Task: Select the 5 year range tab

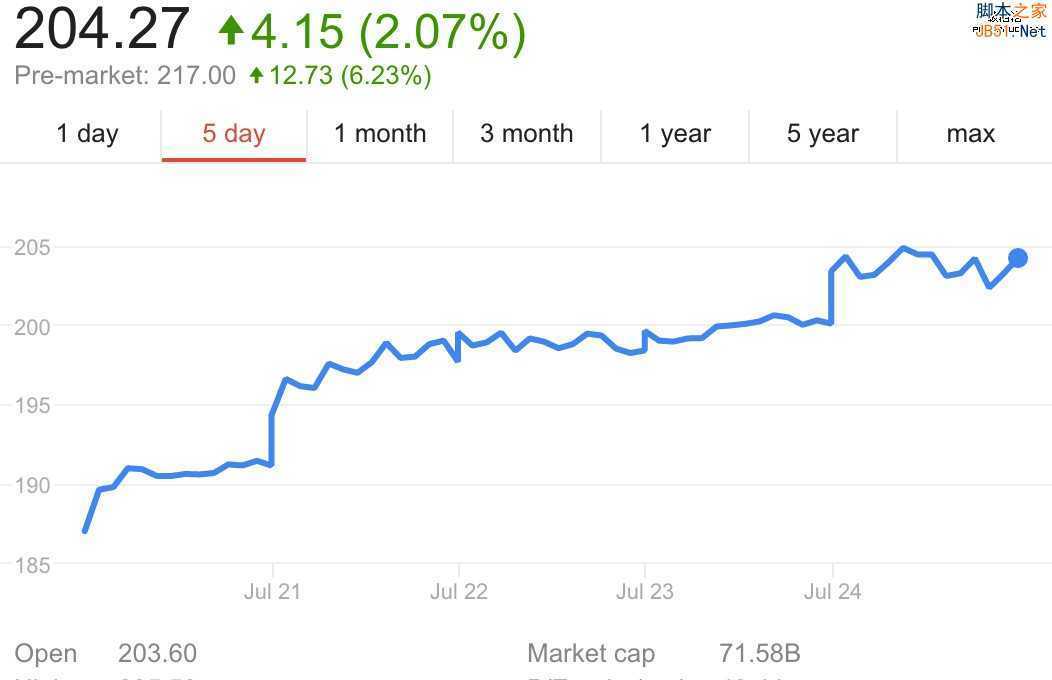Action: tap(823, 134)
